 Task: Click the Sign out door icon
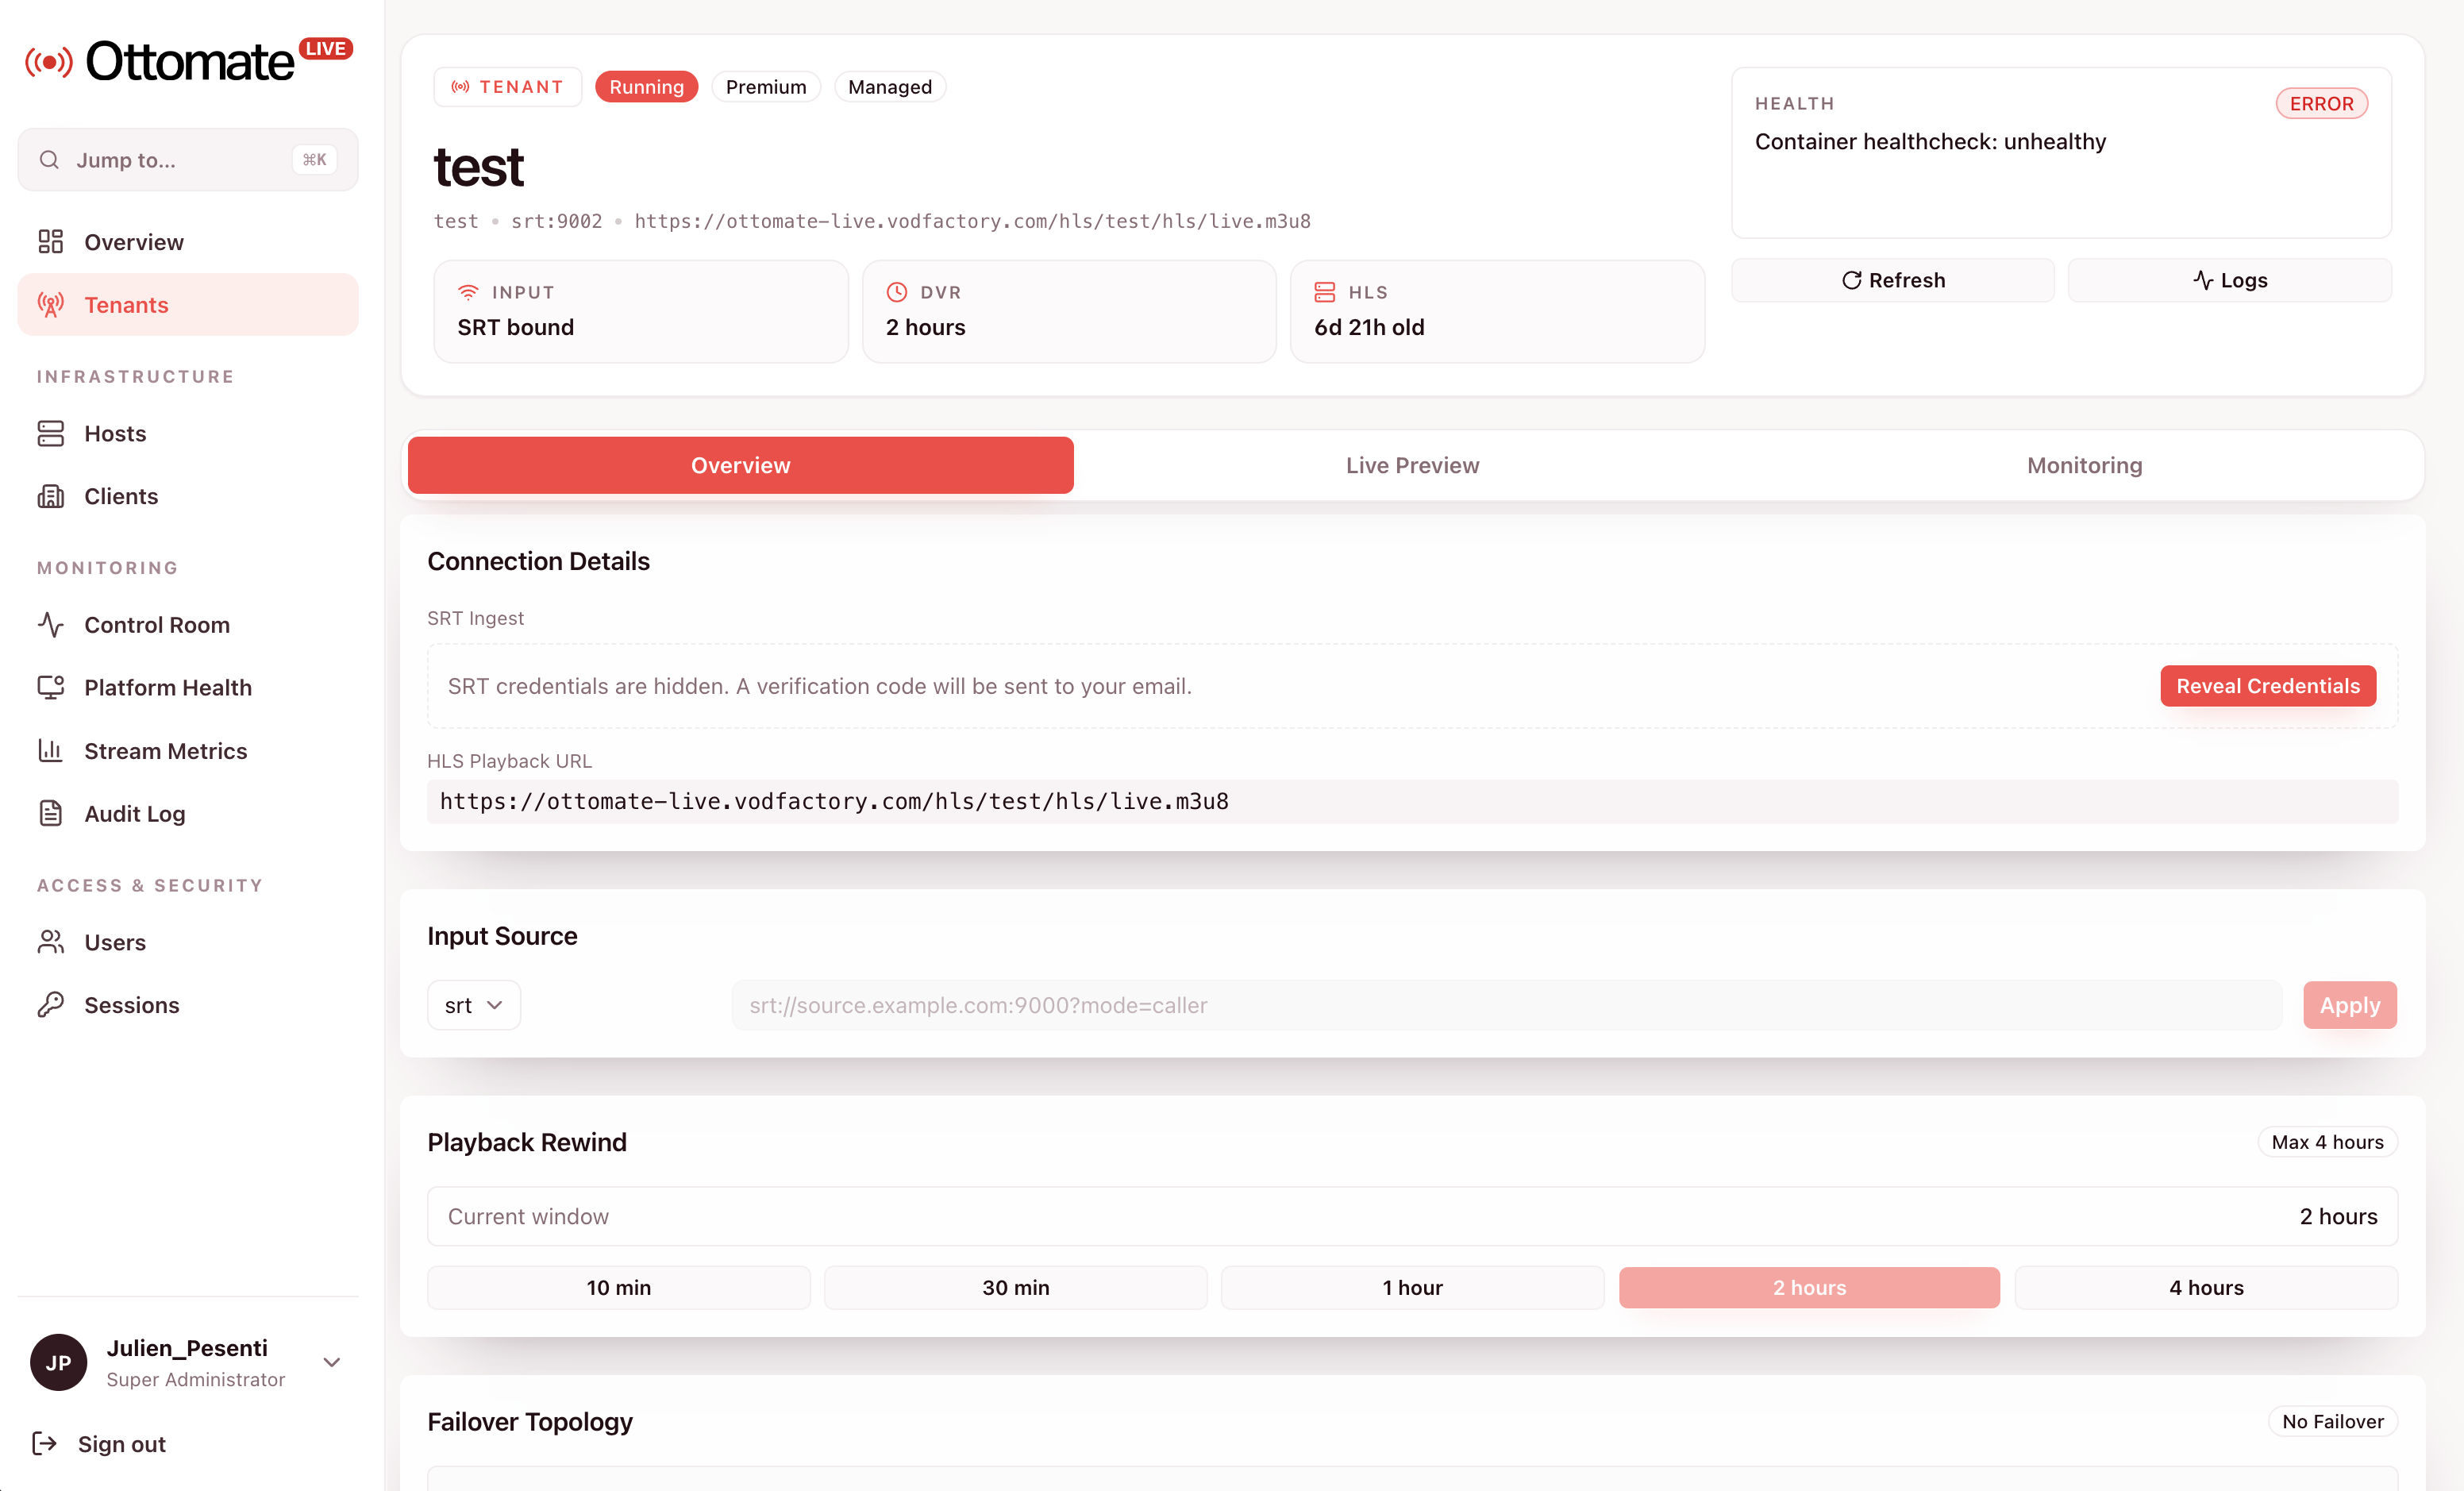[x=45, y=1444]
